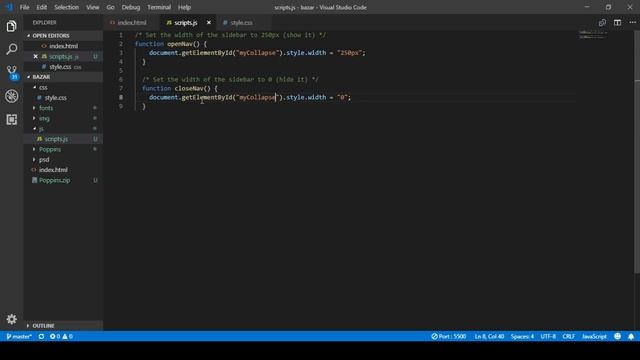Open the Extensions view
Viewport: 640px width, 360px height.
pos(11,120)
